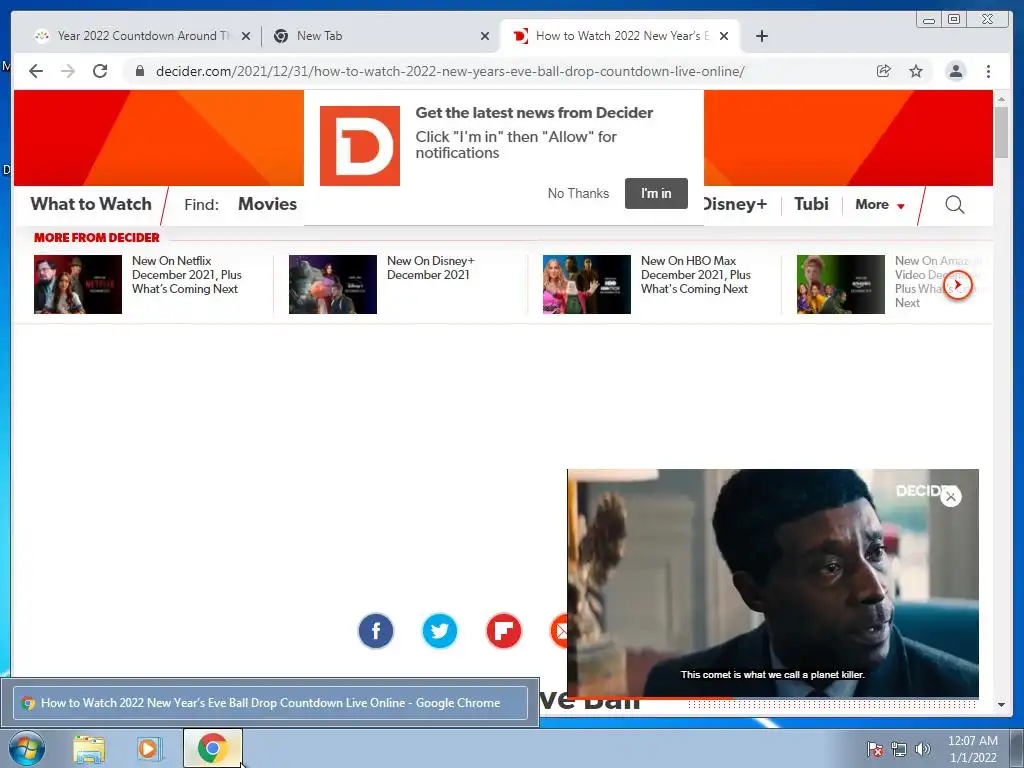The height and width of the screenshot is (768, 1024).
Task: Close the New Tab tab
Action: tap(485, 37)
